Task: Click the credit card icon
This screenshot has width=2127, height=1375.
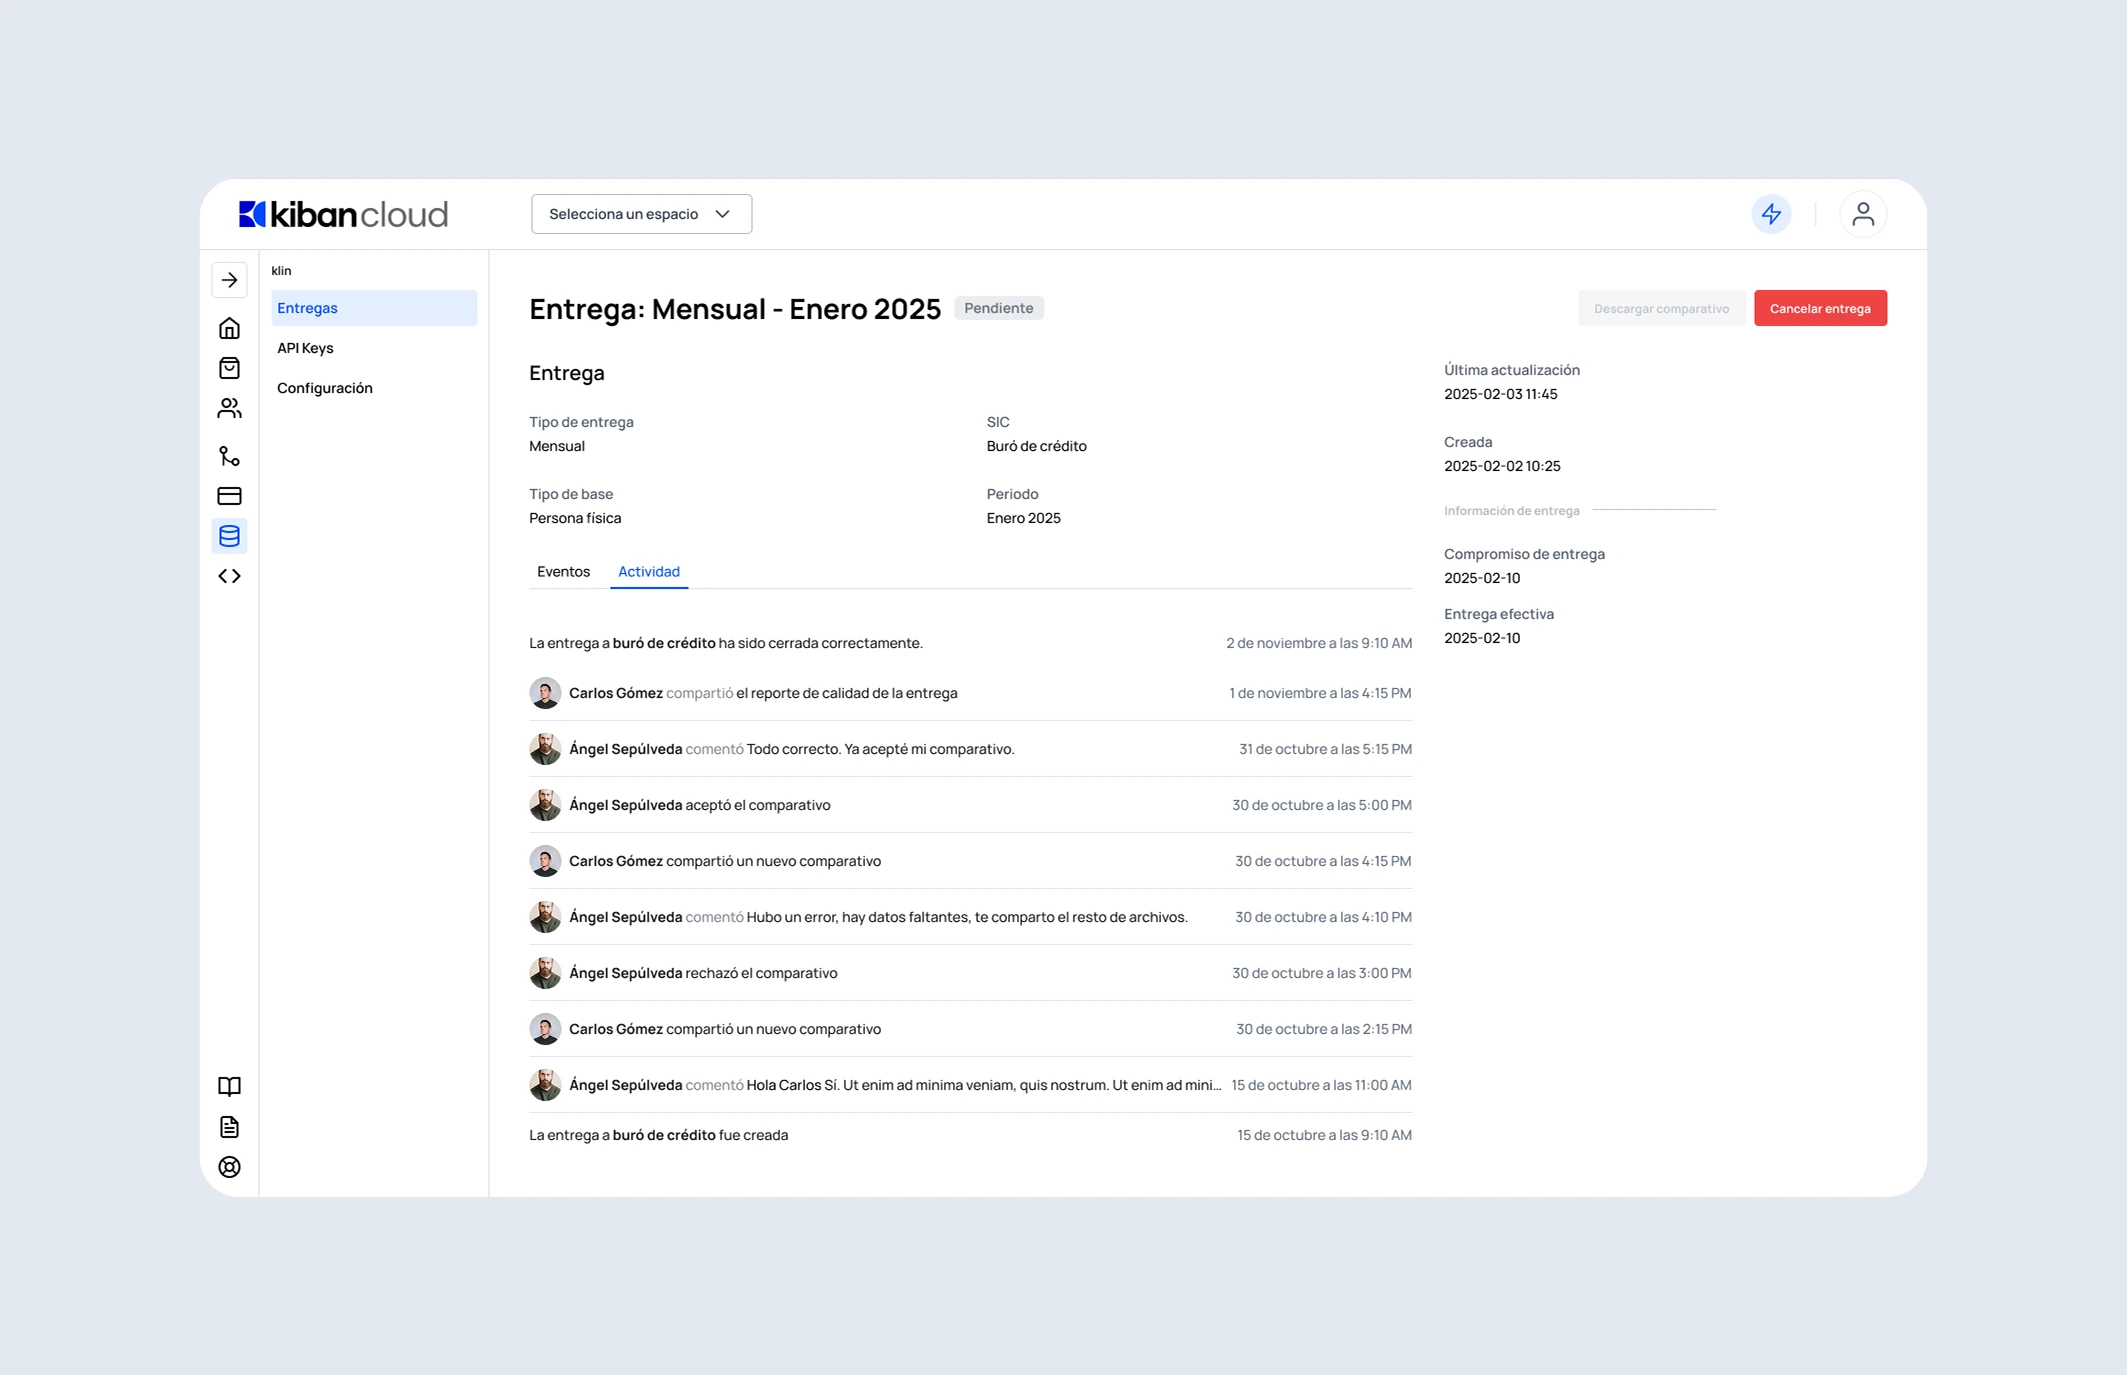Action: tap(229, 496)
